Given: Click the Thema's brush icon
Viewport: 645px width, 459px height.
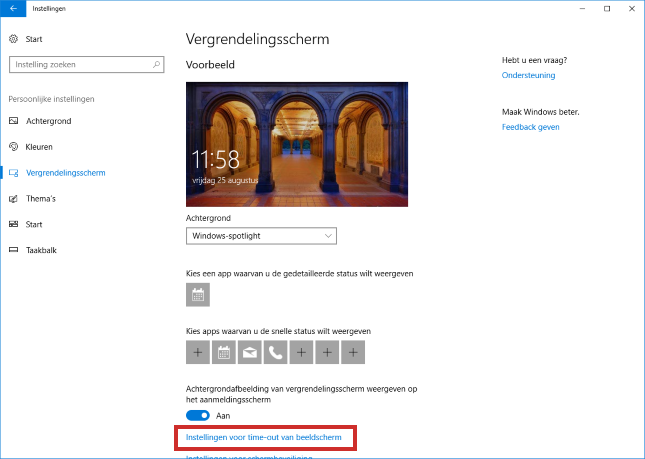Looking at the screenshot, I should pyautogui.click(x=14, y=199).
